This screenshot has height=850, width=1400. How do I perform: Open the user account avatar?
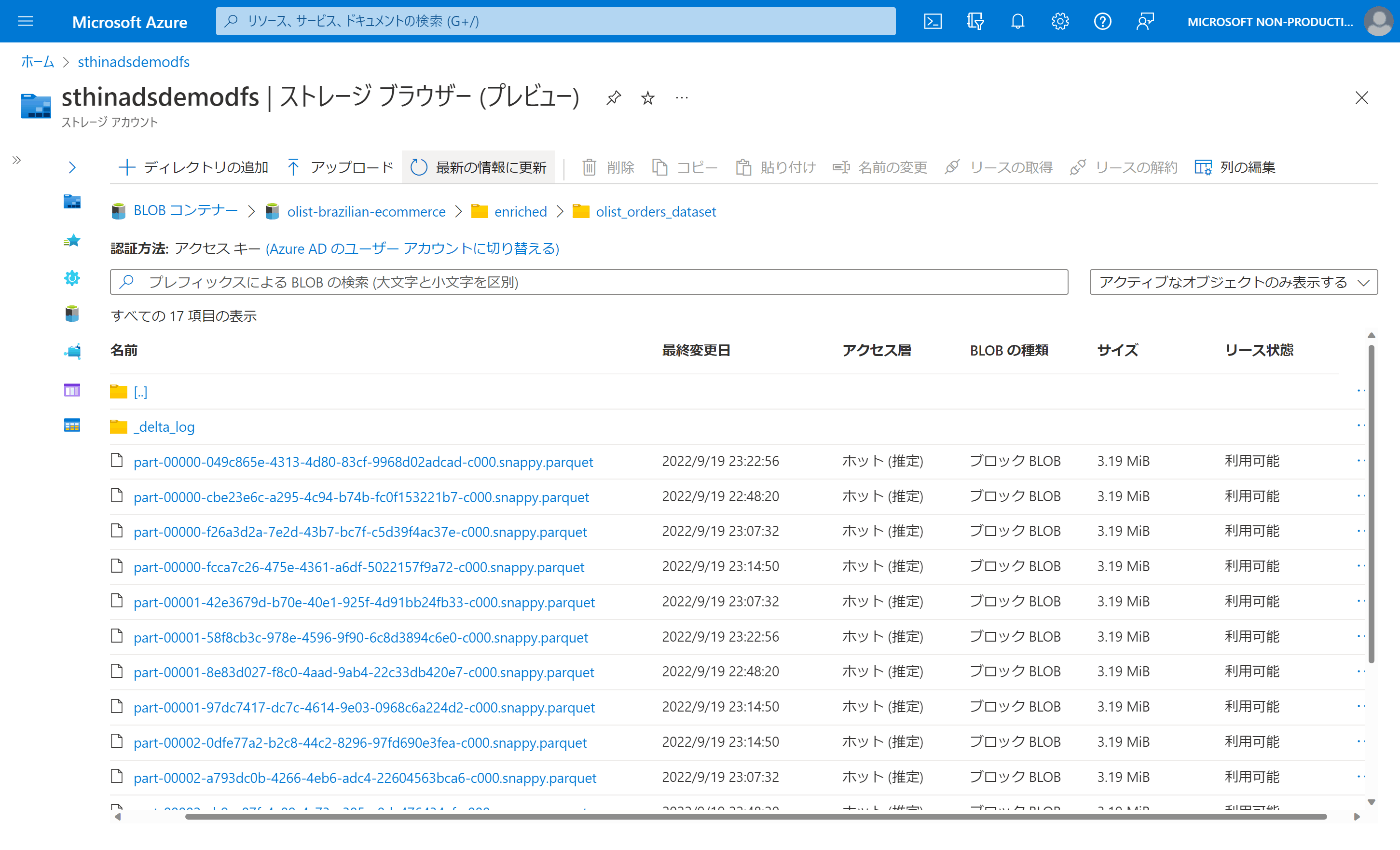[1378, 21]
